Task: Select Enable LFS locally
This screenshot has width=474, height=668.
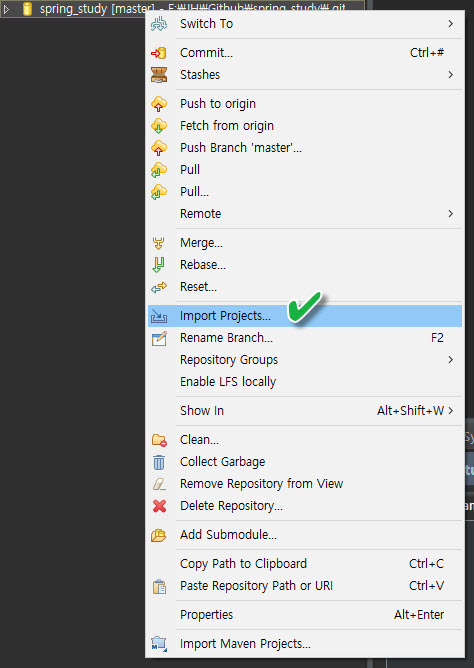Action: [305, 382]
